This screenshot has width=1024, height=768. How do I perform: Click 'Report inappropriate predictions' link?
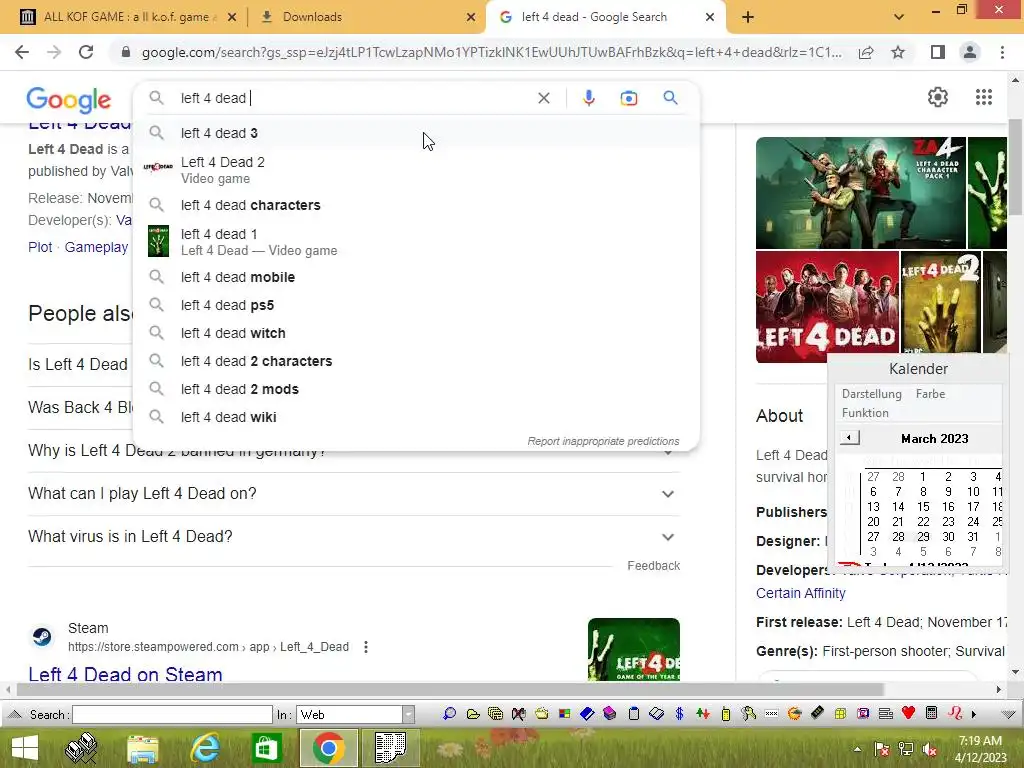pyautogui.click(x=603, y=441)
